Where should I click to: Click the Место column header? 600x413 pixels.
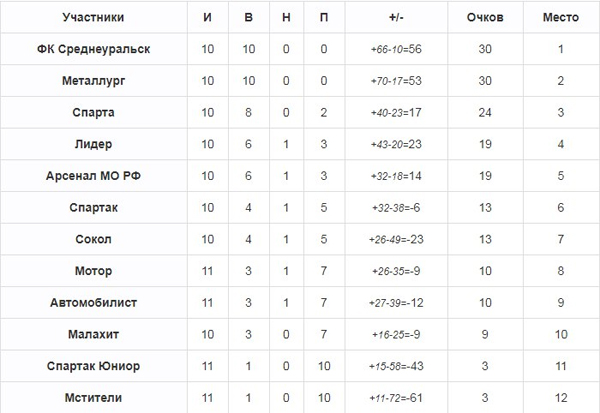(x=561, y=17)
